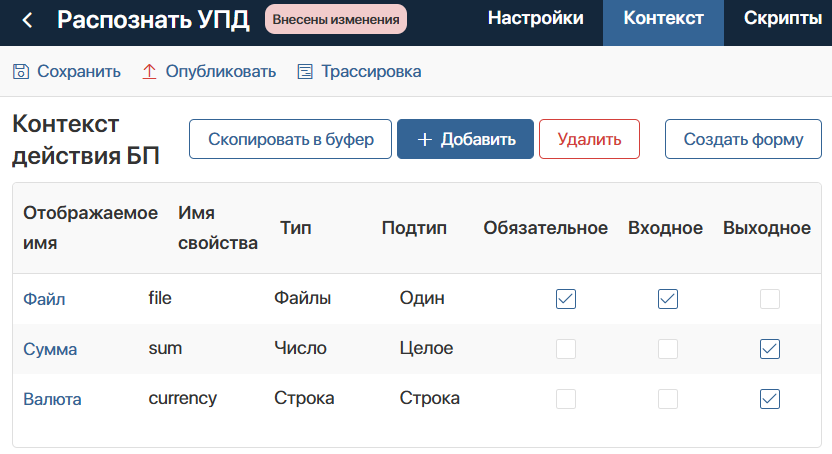
Task: Click the Контекст действия БП heading
Action: (x=86, y=140)
